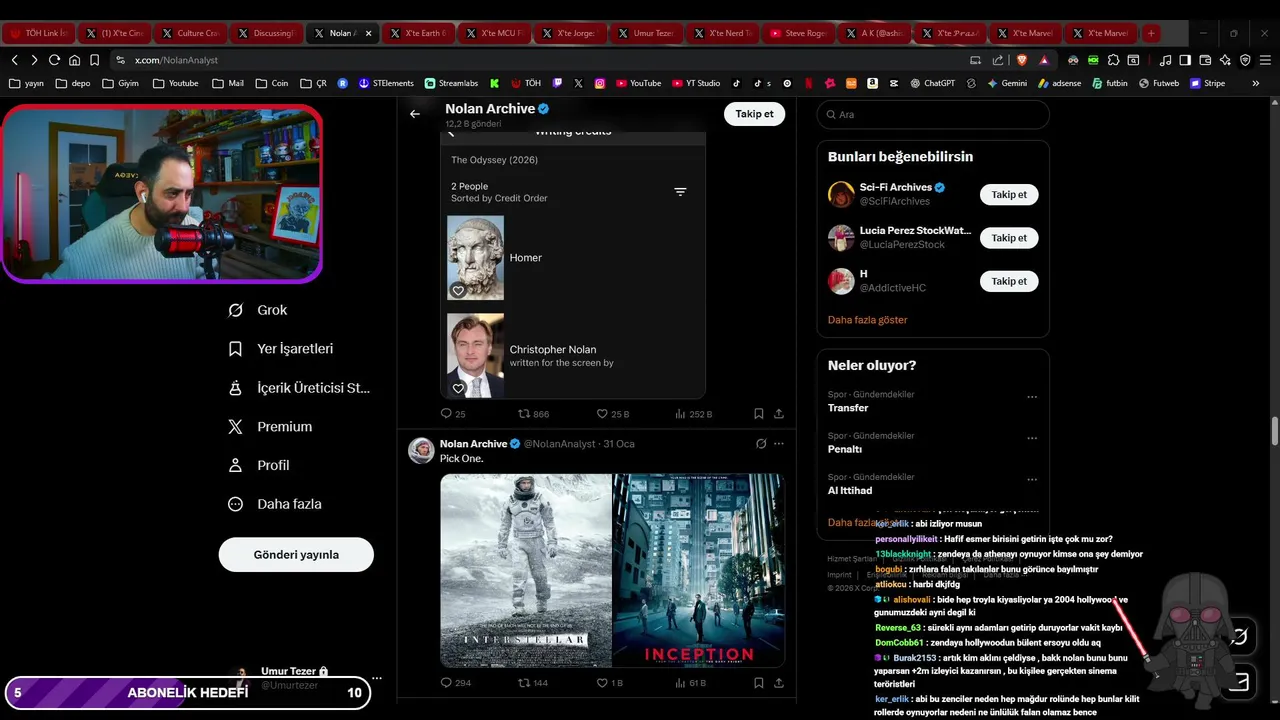Open more options on the Pick One post
This screenshot has width=1280, height=720.
[779, 444]
